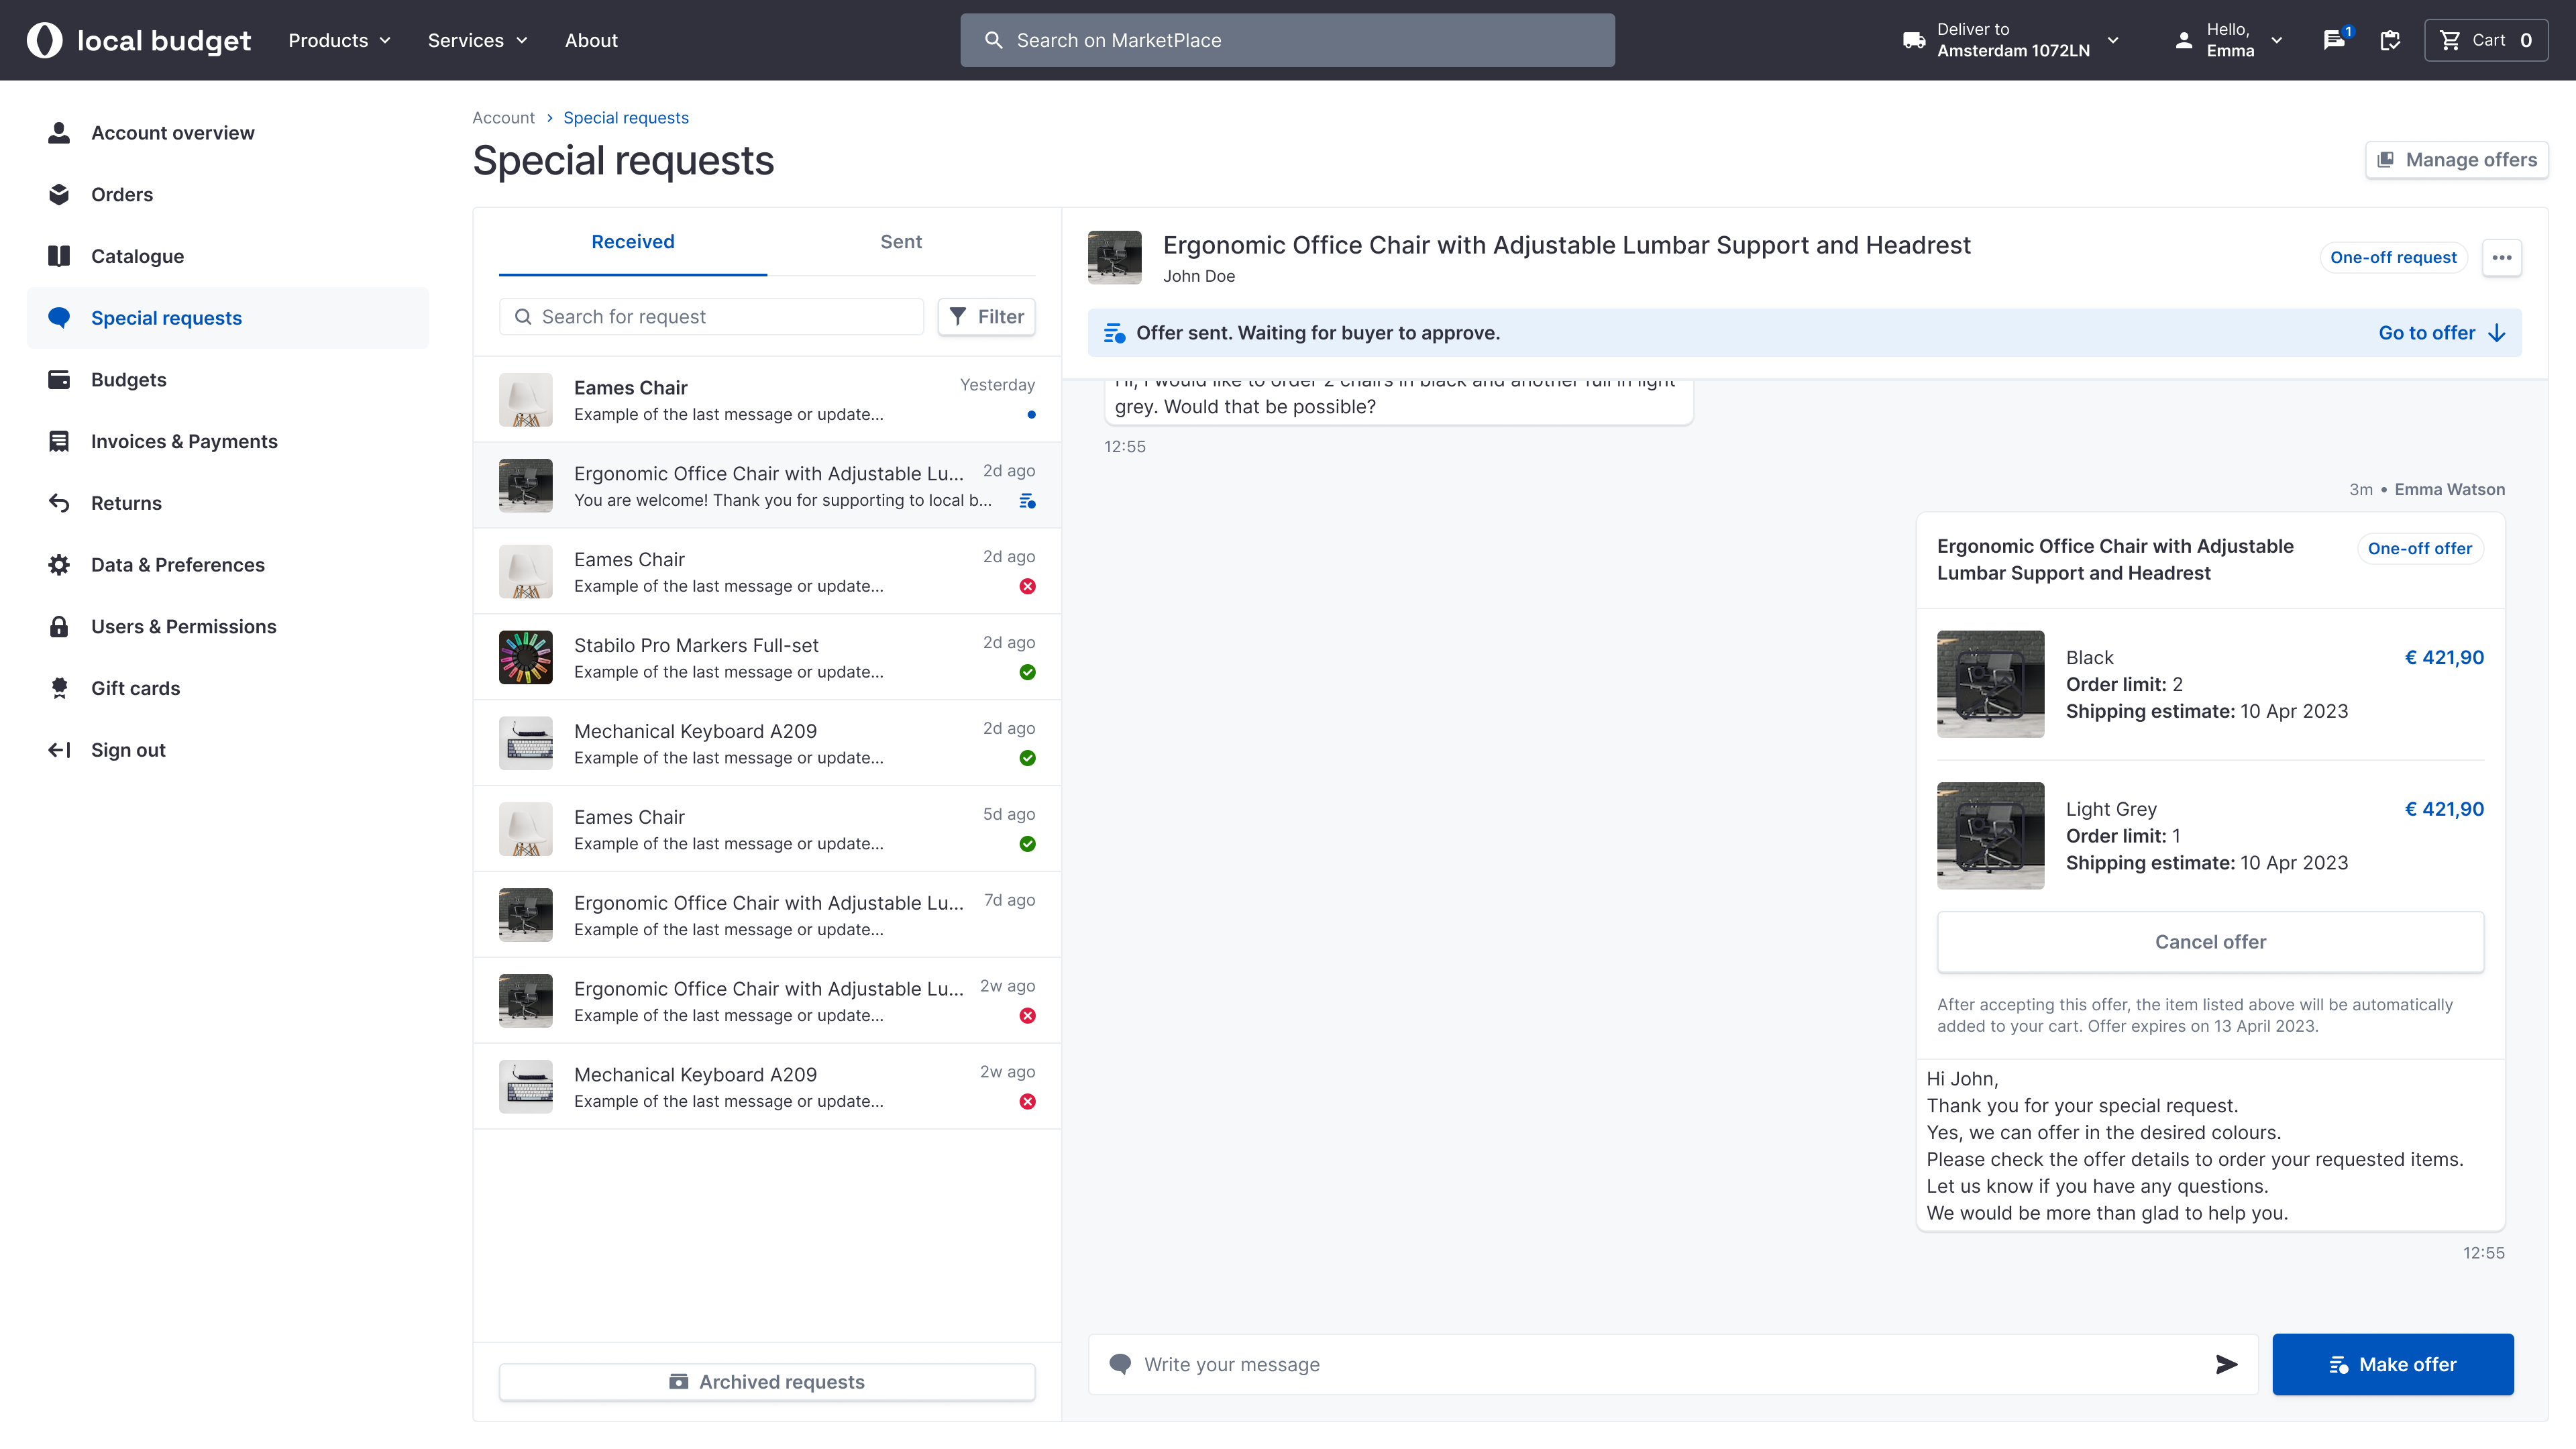Image resolution: width=2576 pixels, height=1449 pixels.
Task: Expand the Products dropdown menu
Action: 339,40
